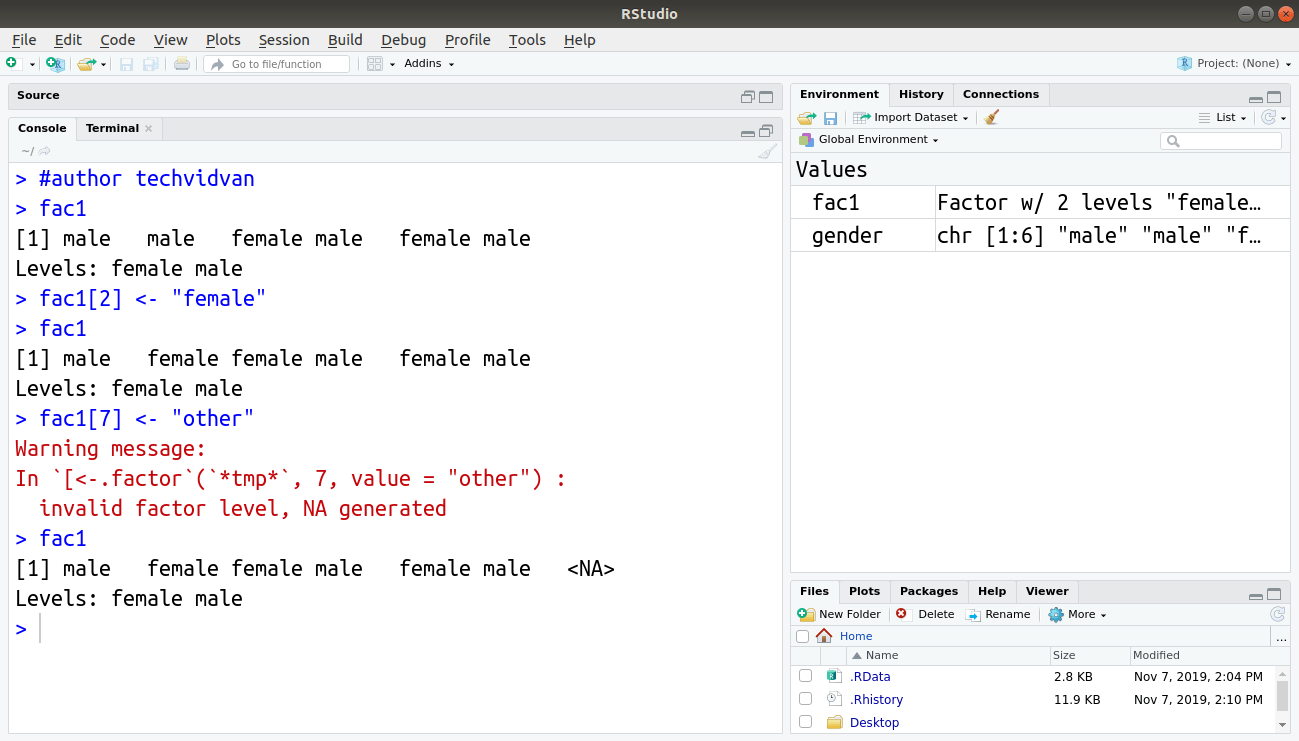
Task: Switch to the Connections tab
Action: tap(1001, 94)
